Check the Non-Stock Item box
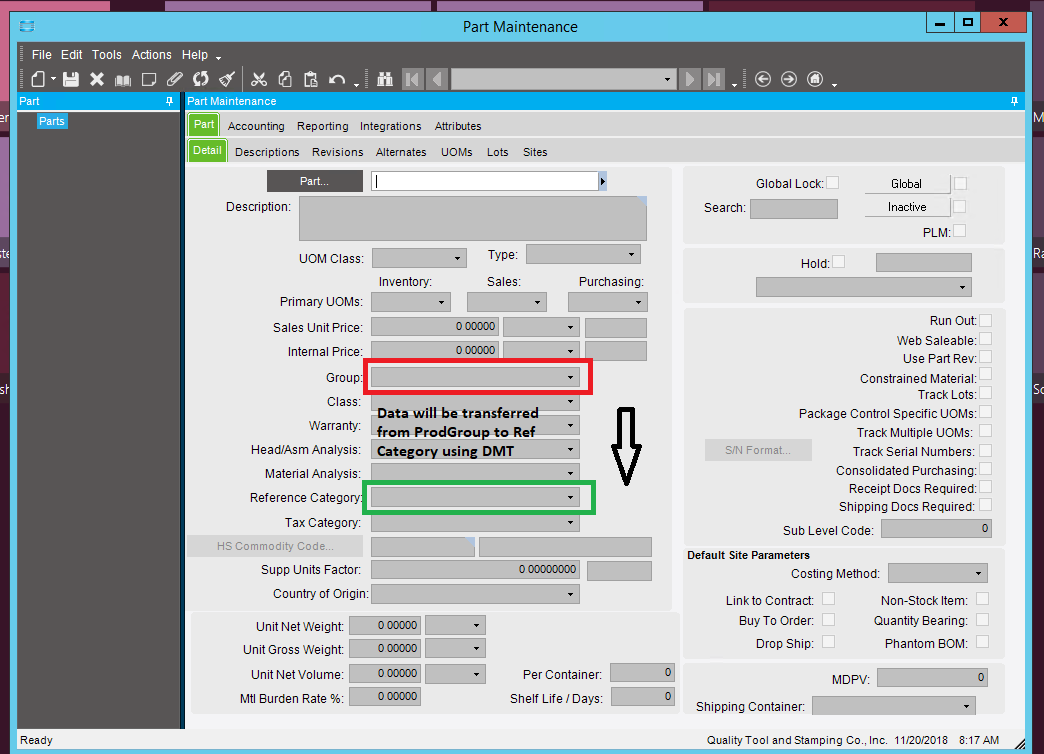 982,599
